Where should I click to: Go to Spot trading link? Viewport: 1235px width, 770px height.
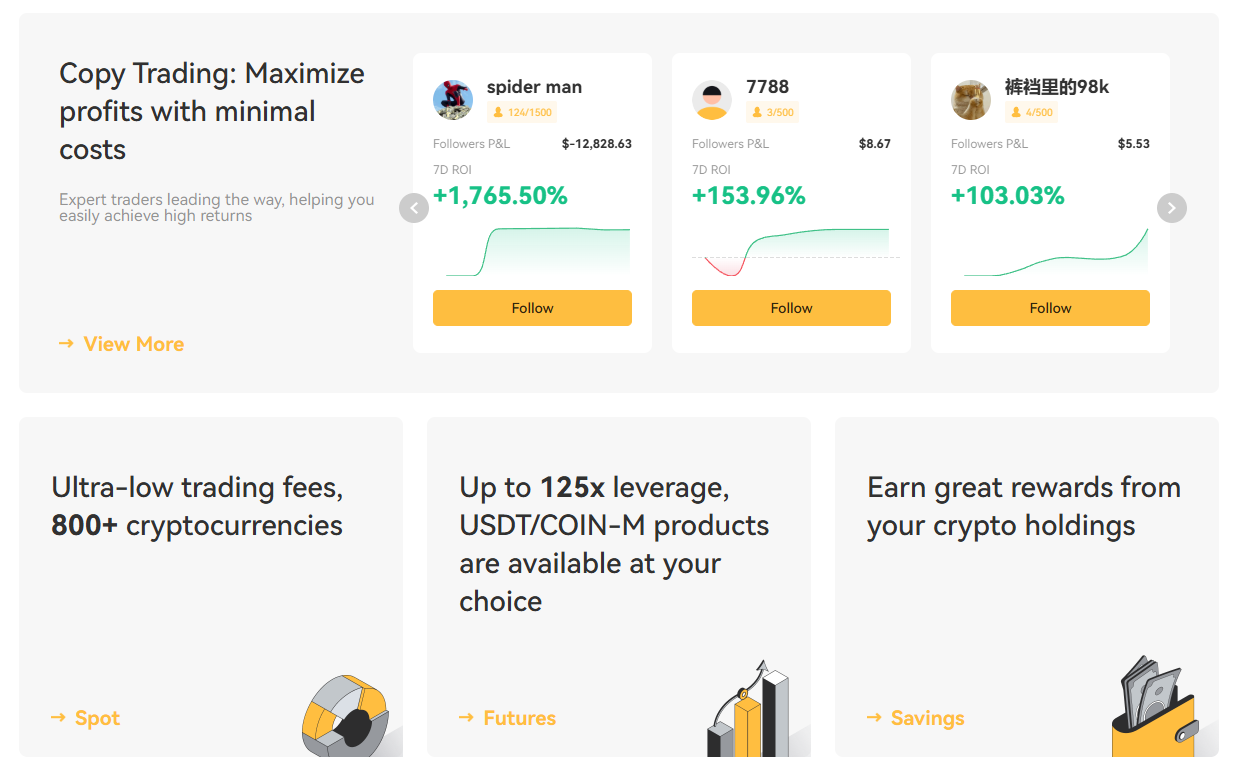pos(86,718)
